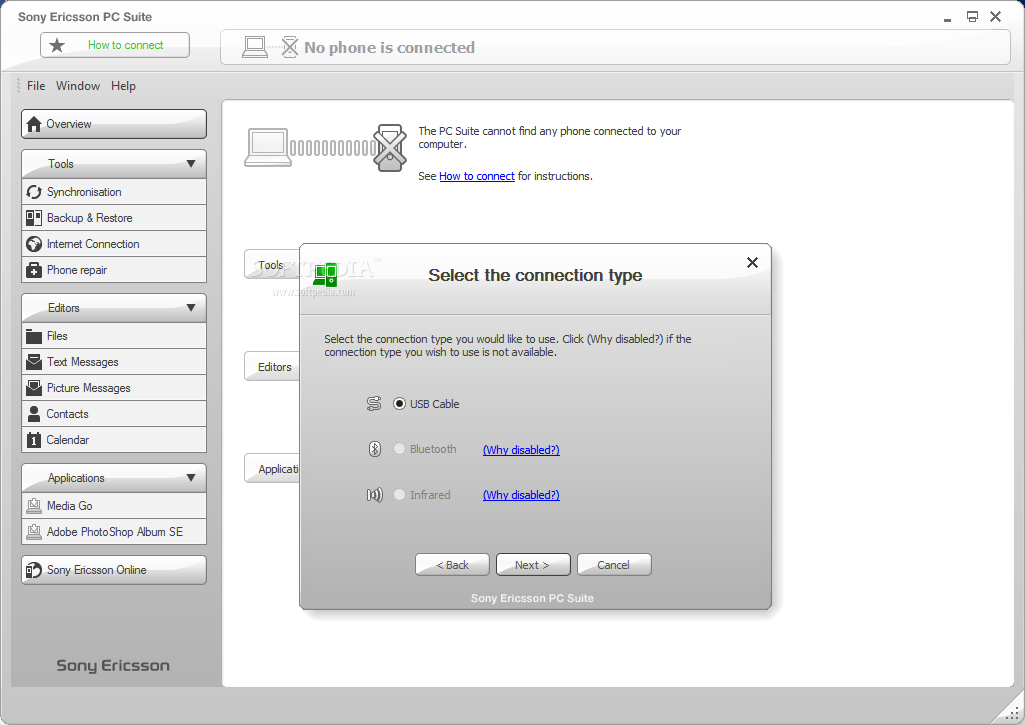The width and height of the screenshot is (1025, 725).
Task: Click the large crossed-out phone graphic
Action: tap(390, 148)
